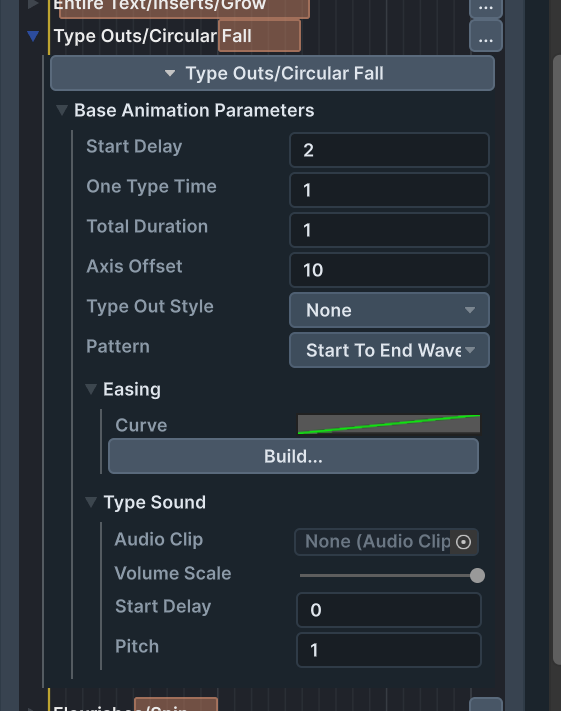Image resolution: width=561 pixels, height=711 pixels.
Task: Select the Type Outs/Circular Fall timeline clip
Action: (259, 36)
